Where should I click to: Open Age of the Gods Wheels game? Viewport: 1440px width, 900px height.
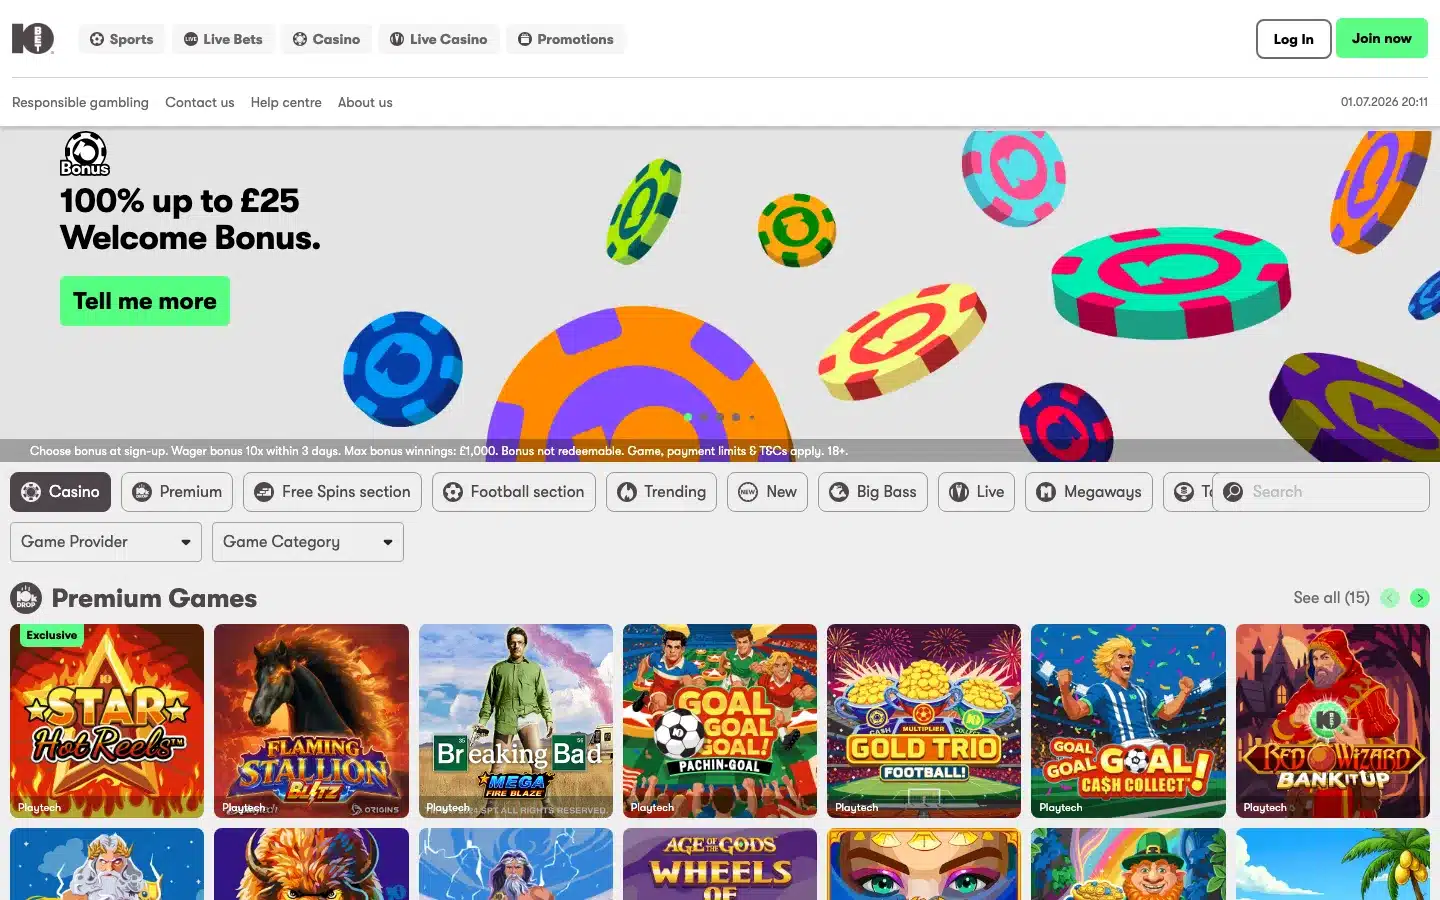(x=720, y=864)
